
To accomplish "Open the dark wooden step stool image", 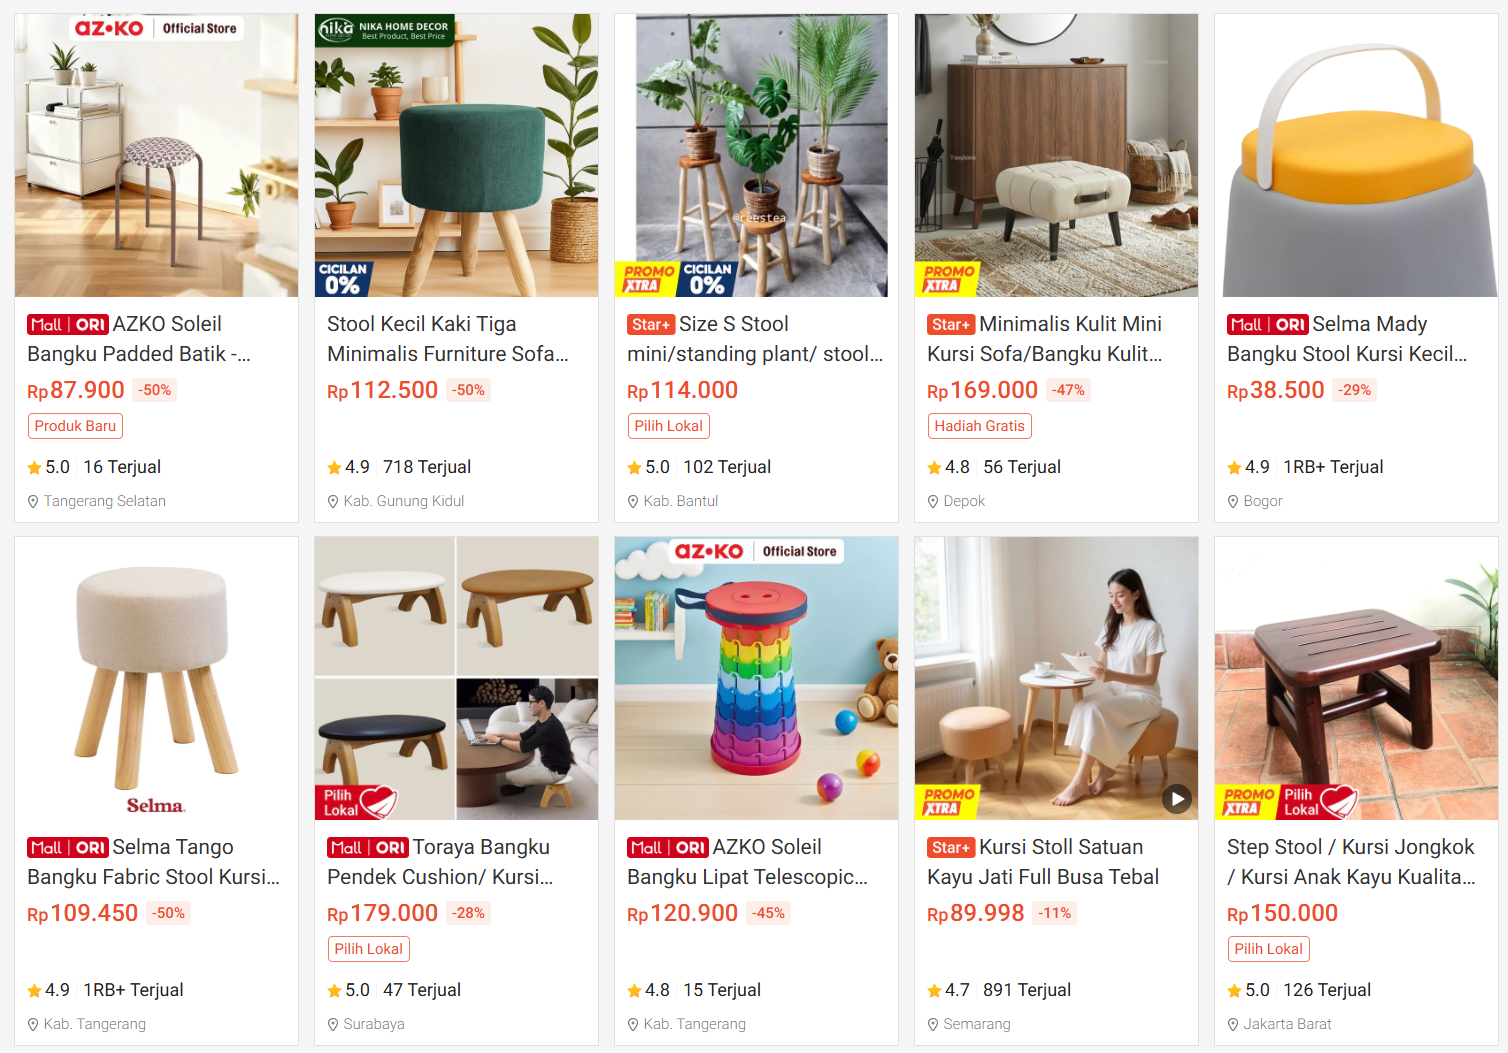I will click(x=1356, y=679).
